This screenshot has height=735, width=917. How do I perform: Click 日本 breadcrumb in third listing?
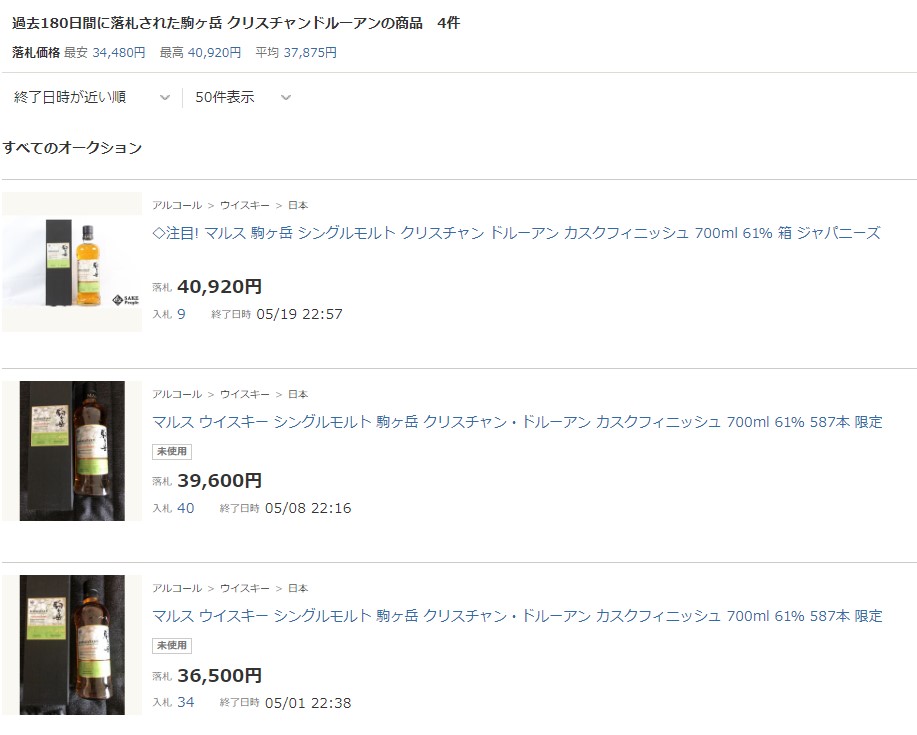(298, 588)
